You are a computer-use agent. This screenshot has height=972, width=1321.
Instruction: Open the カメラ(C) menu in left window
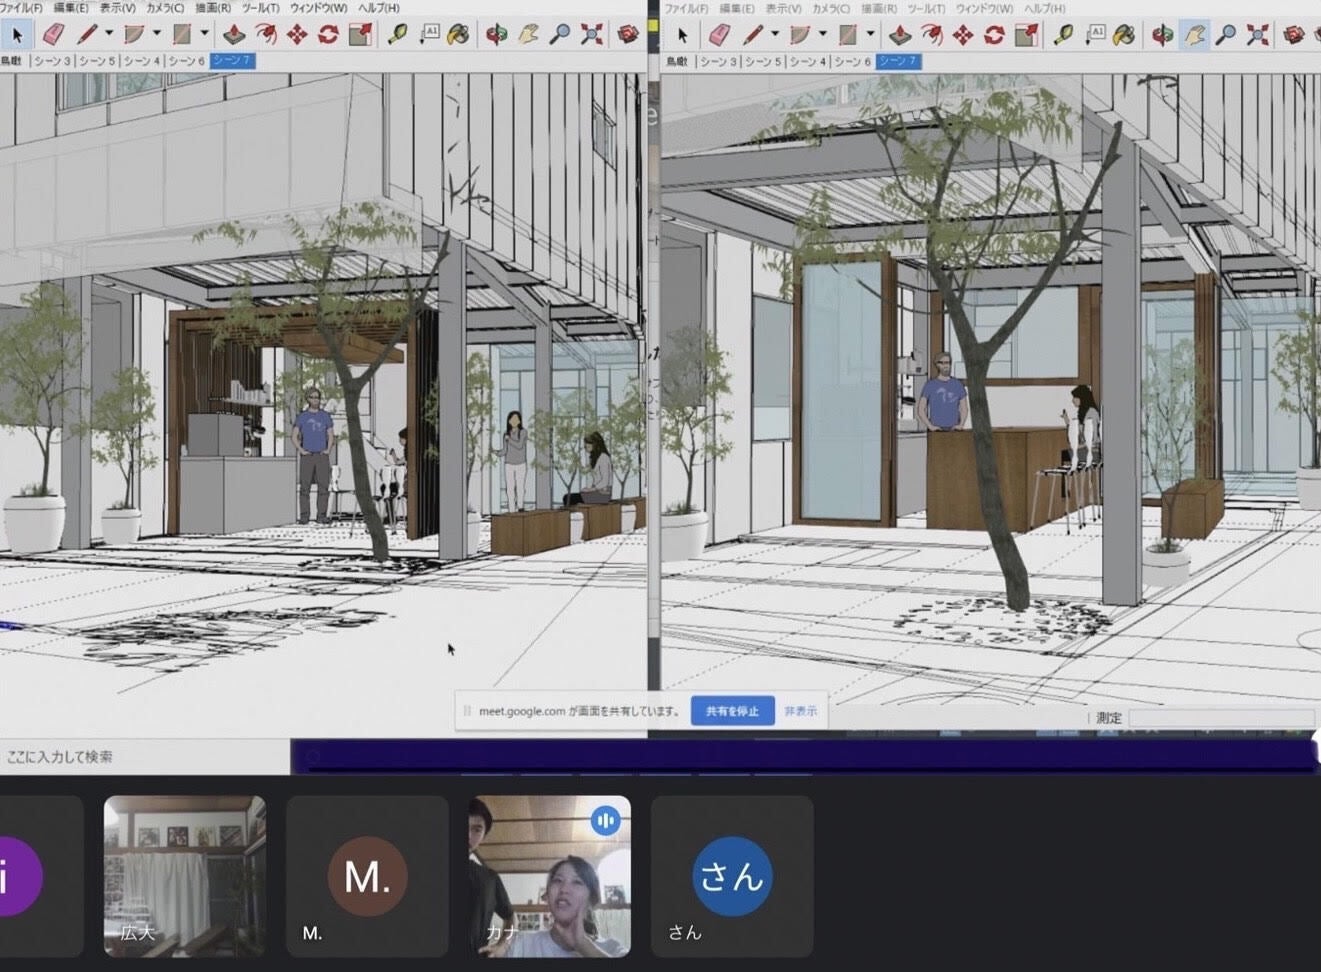pyautogui.click(x=165, y=8)
